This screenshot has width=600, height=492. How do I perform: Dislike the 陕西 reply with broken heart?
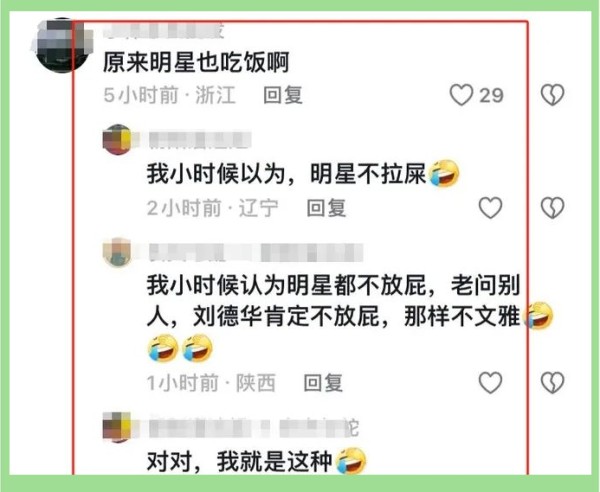pos(552,382)
